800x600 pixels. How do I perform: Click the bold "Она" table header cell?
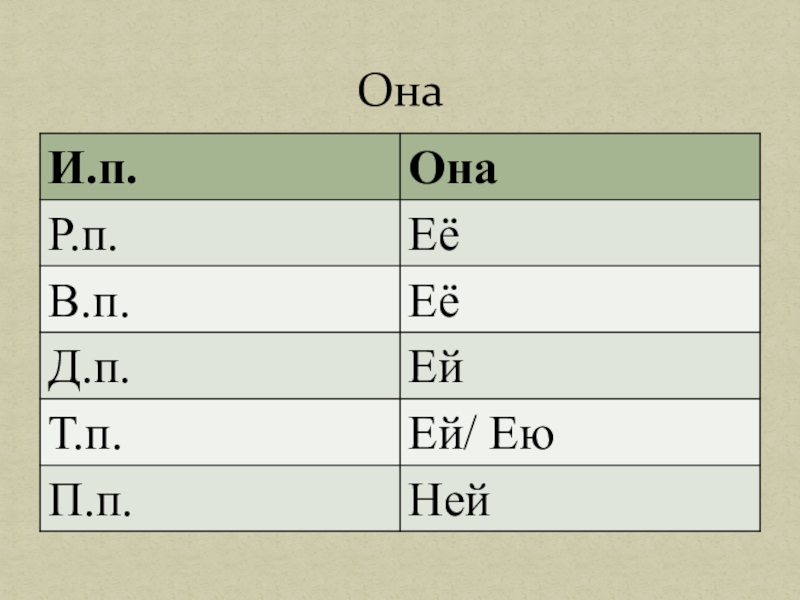[x=455, y=168]
